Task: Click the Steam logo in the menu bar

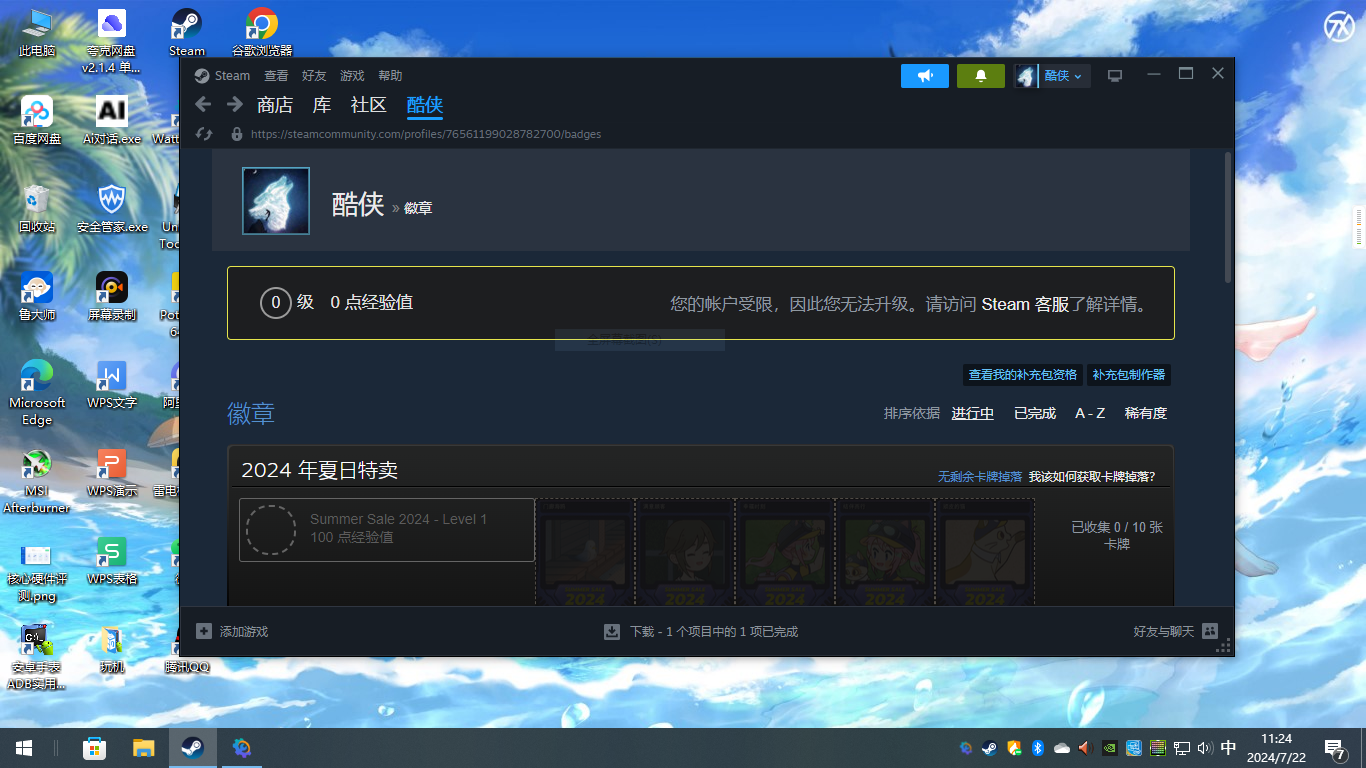Action: coord(202,75)
